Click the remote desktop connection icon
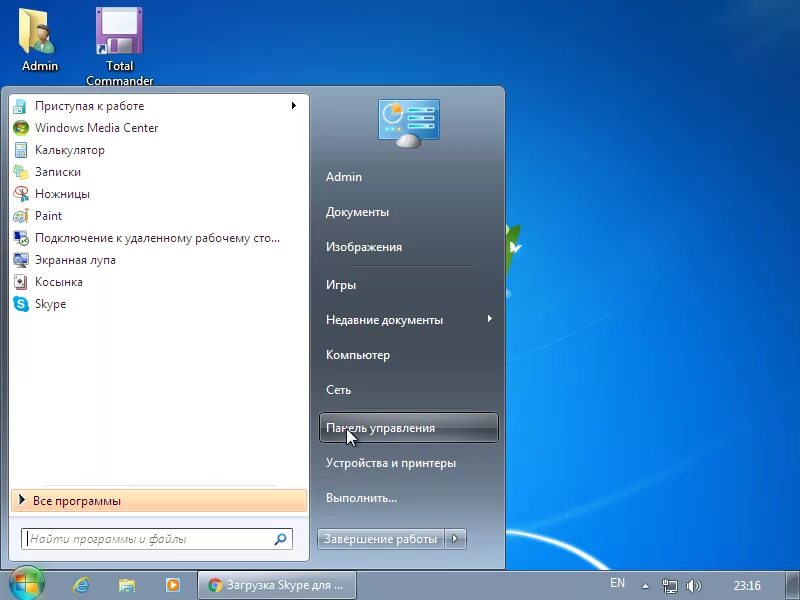800x600 pixels. pyautogui.click(x=20, y=238)
